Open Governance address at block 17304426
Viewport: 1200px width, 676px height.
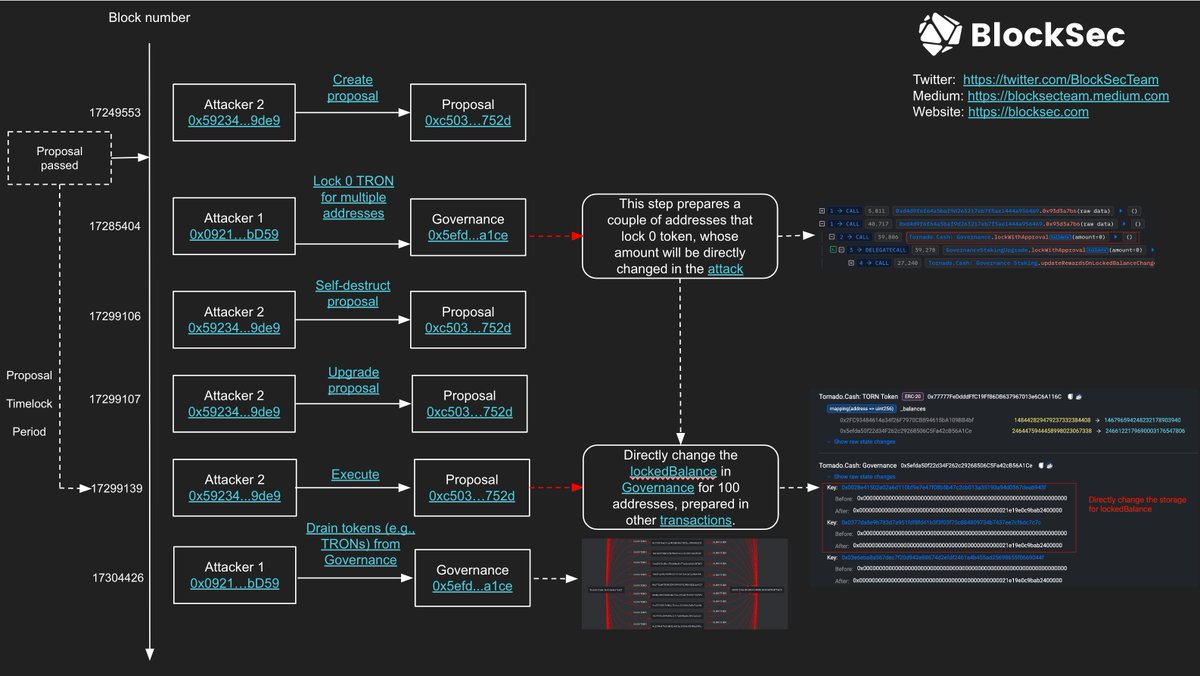click(472, 587)
